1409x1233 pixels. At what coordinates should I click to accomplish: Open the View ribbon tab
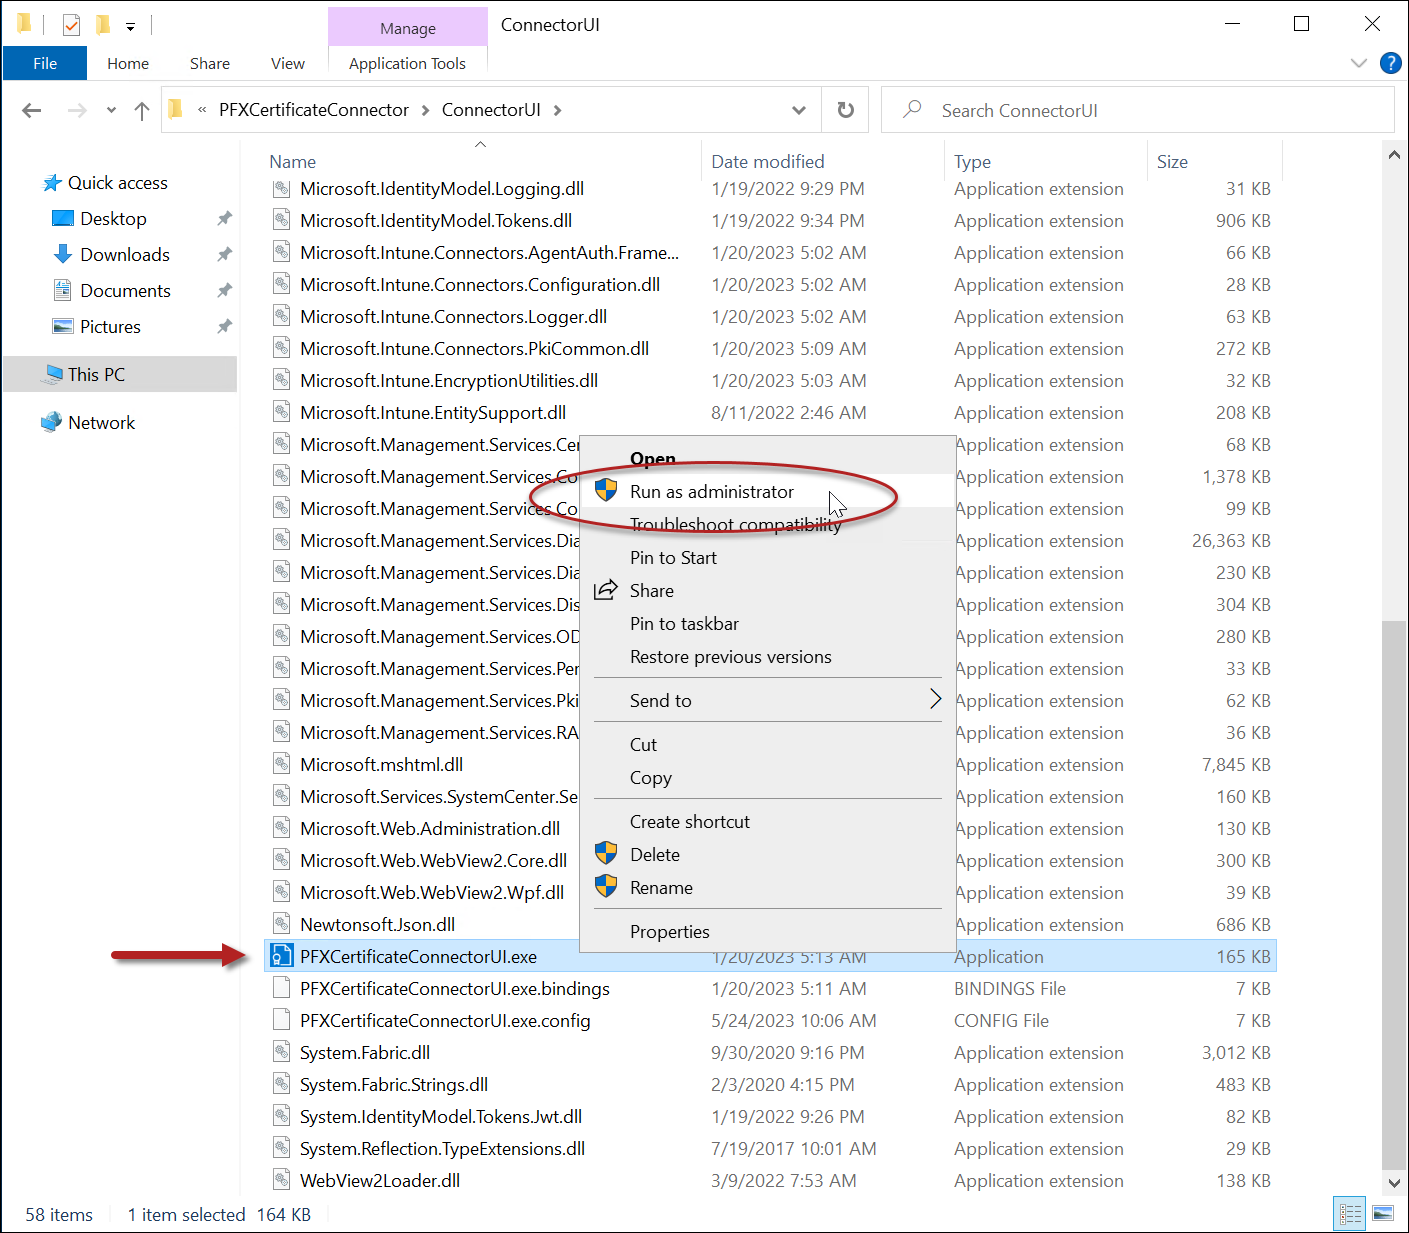[287, 63]
